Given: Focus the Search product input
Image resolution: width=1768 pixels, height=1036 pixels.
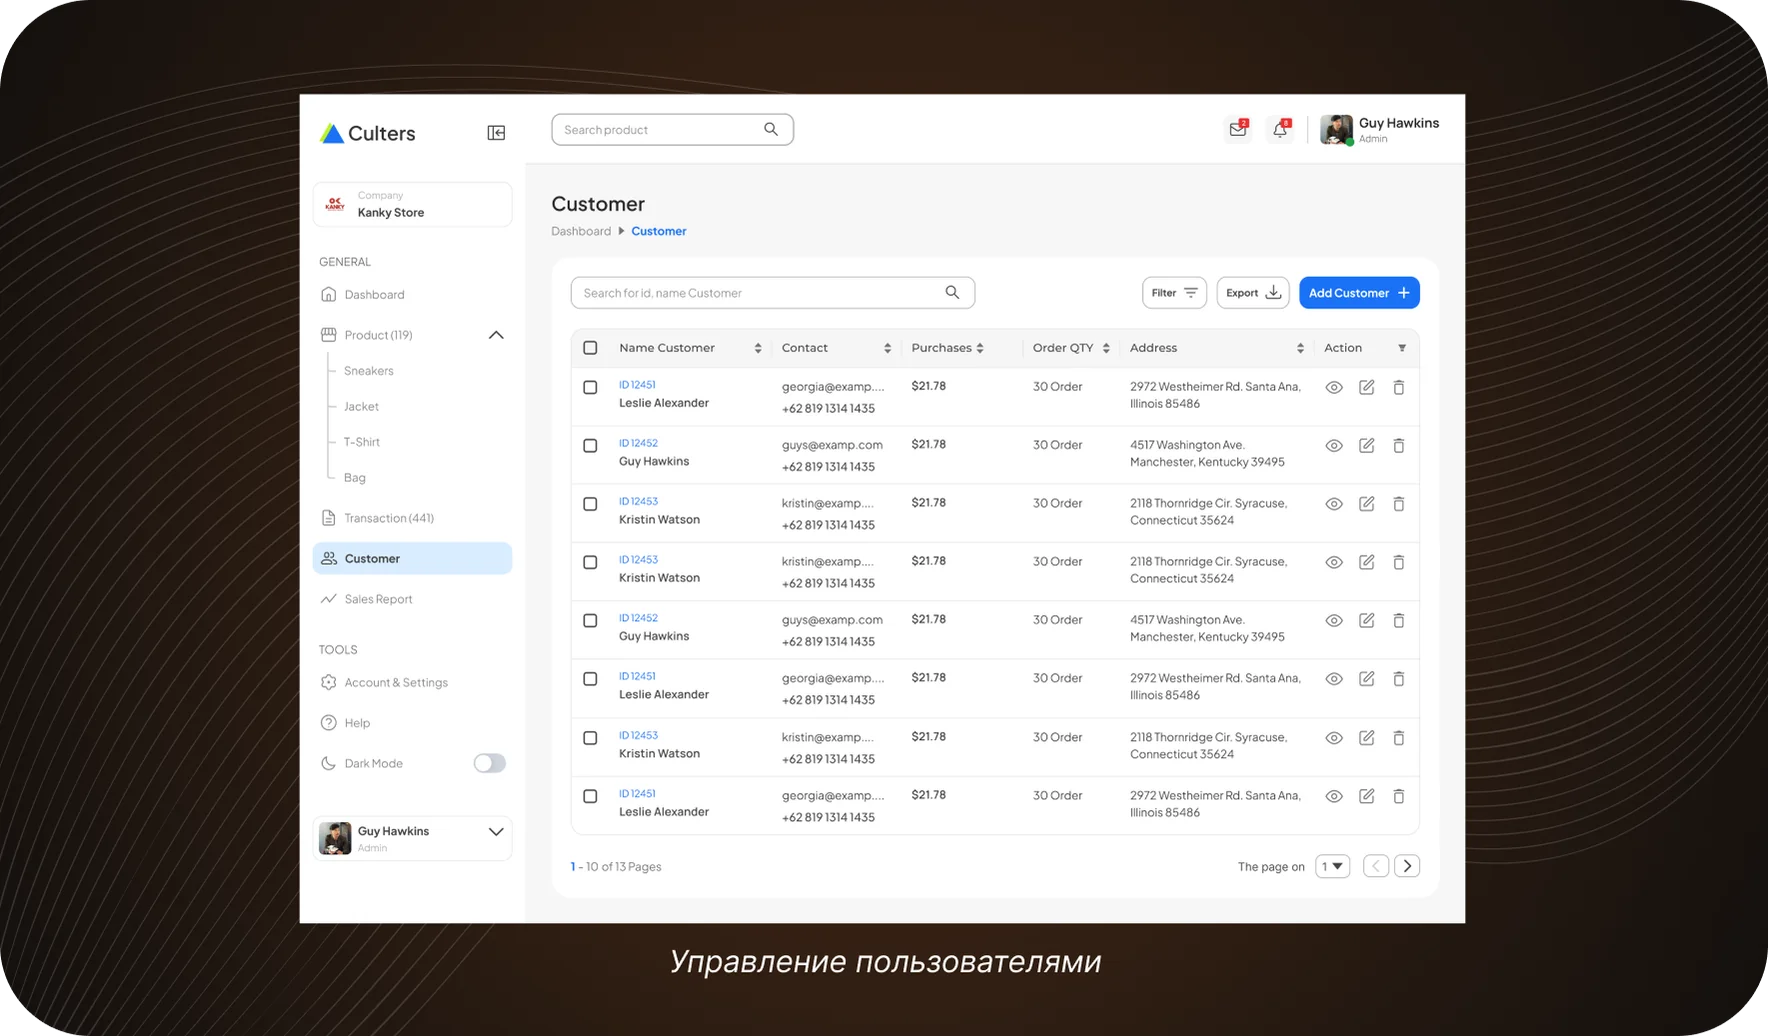Looking at the screenshot, I should 672,129.
